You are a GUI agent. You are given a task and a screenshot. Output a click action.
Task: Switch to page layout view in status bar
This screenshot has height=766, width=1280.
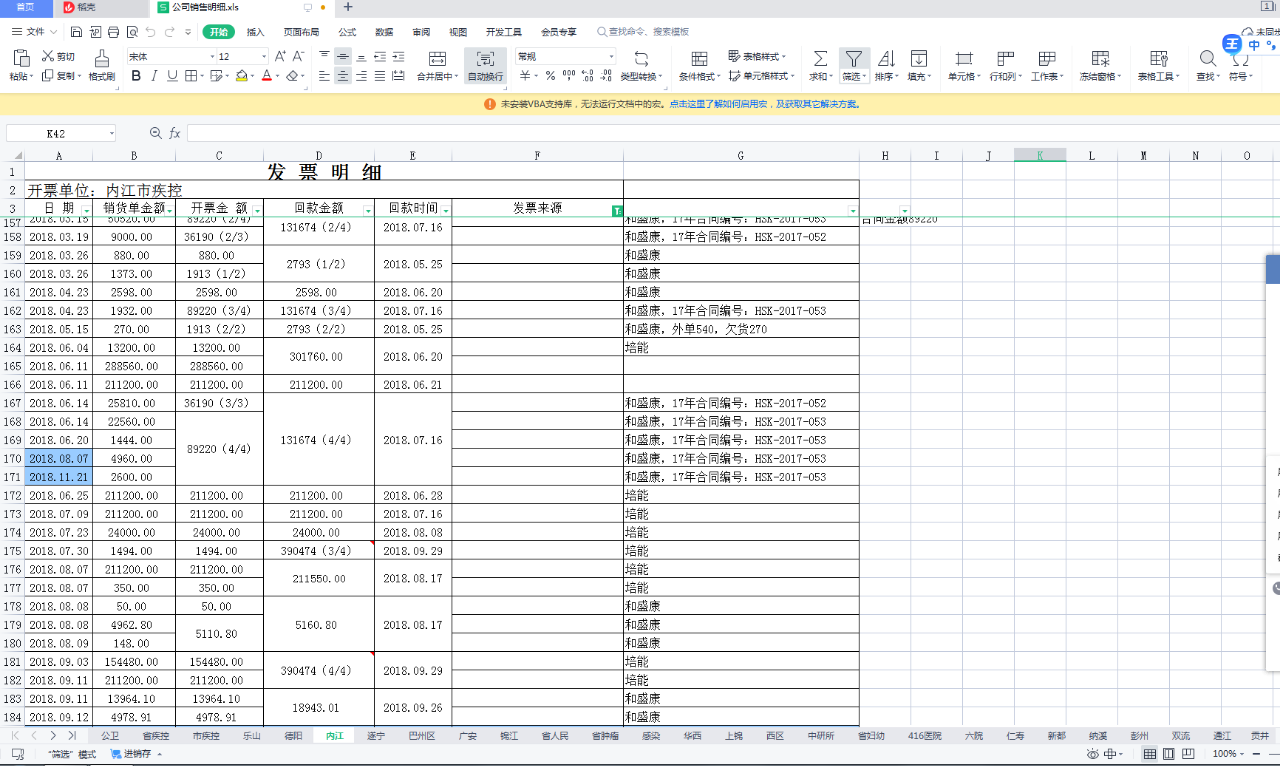(x=1168, y=753)
